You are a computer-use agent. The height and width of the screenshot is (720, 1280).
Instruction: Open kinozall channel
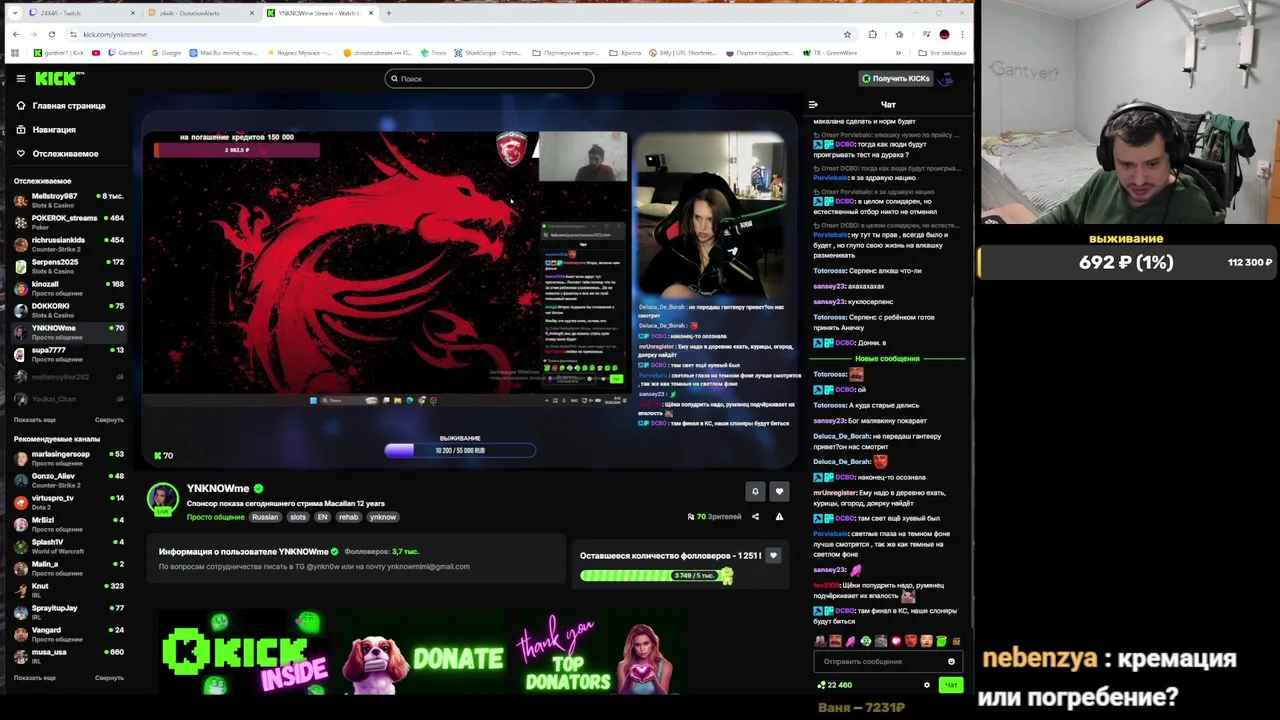68,287
